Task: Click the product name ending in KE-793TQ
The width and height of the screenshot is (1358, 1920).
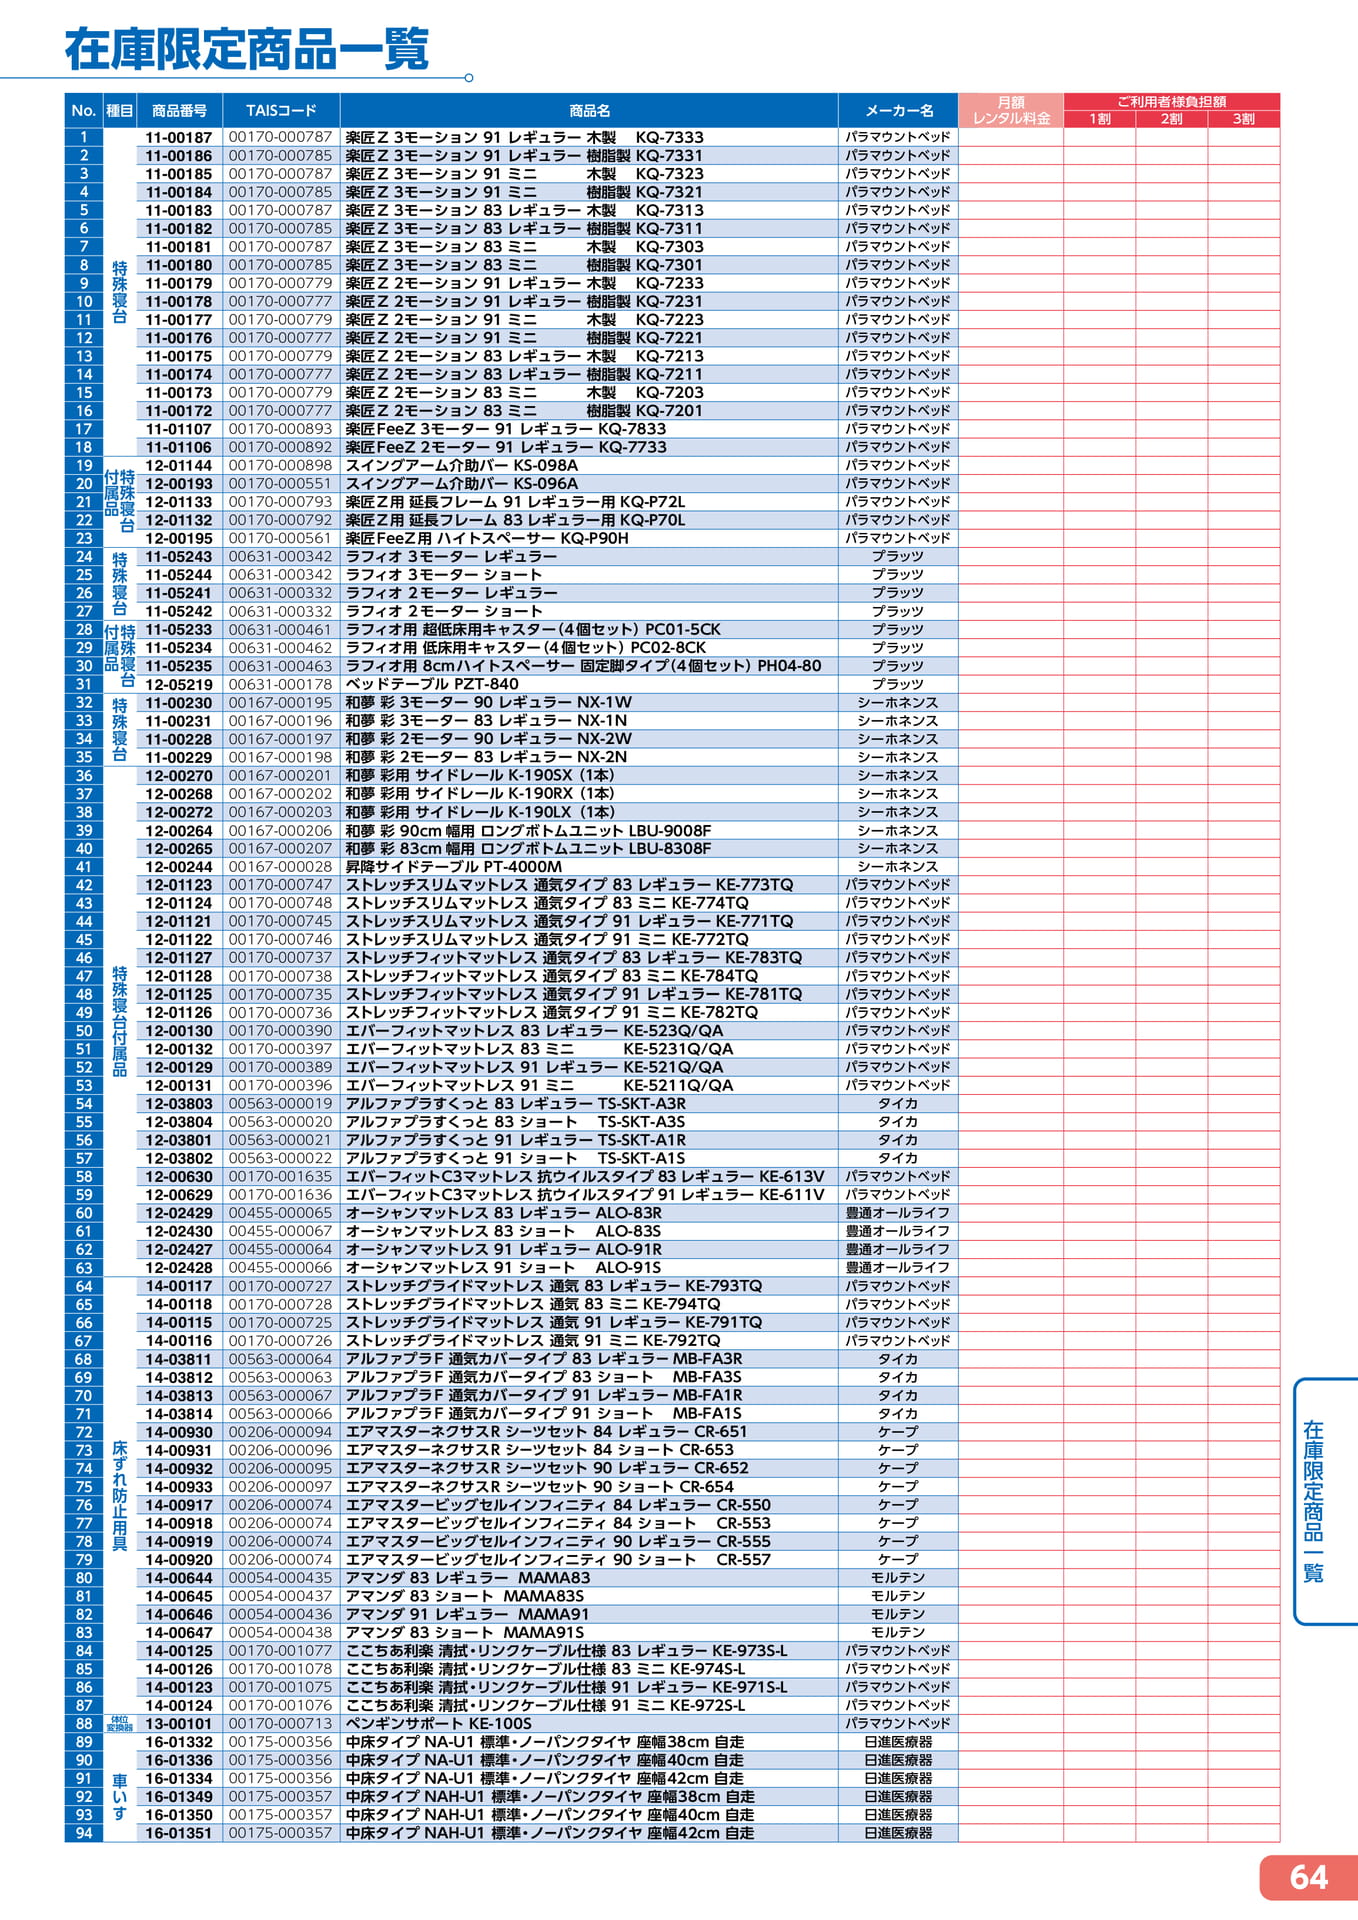Action: pyautogui.click(x=554, y=1286)
